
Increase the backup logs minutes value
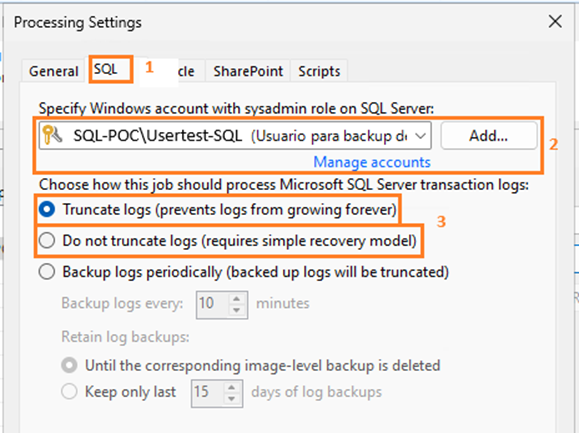(x=237, y=299)
